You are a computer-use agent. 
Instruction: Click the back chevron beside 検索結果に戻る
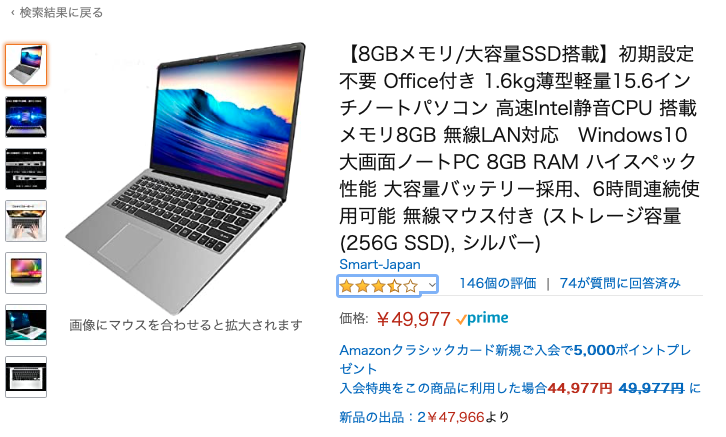[x=13, y=12]
